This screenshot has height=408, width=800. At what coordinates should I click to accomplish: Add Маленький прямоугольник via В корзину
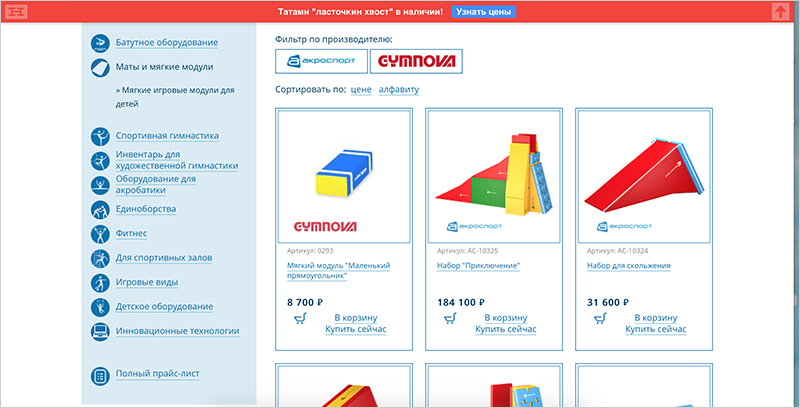[356, 318]
